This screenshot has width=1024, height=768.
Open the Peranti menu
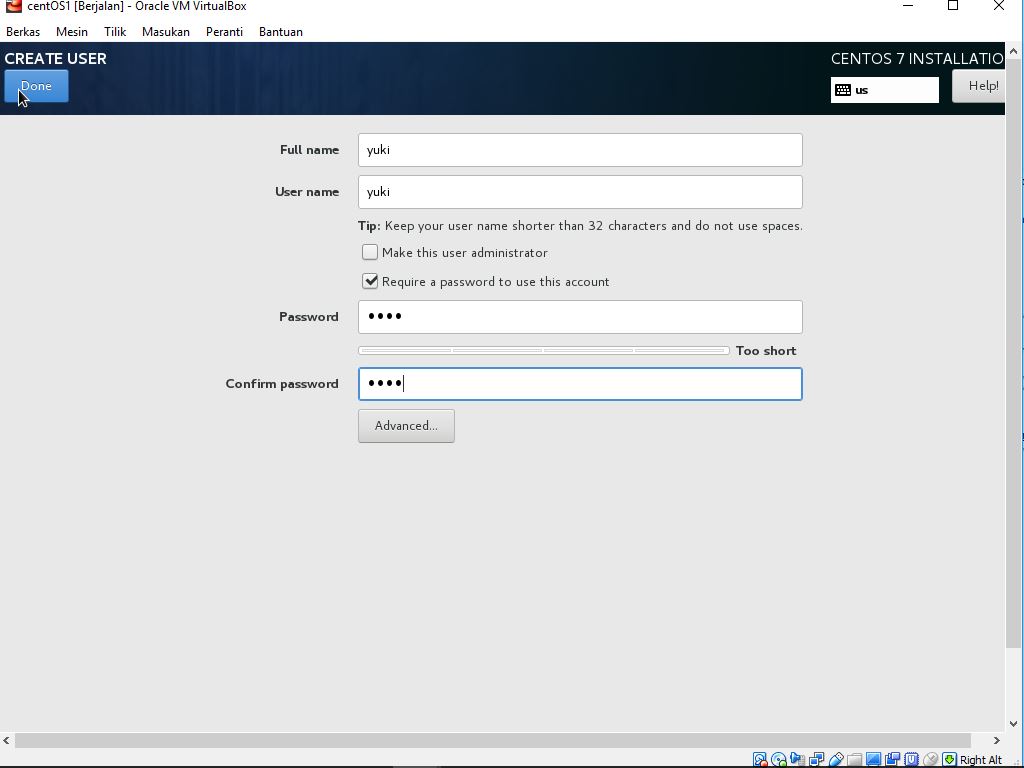tap(224, 32)
